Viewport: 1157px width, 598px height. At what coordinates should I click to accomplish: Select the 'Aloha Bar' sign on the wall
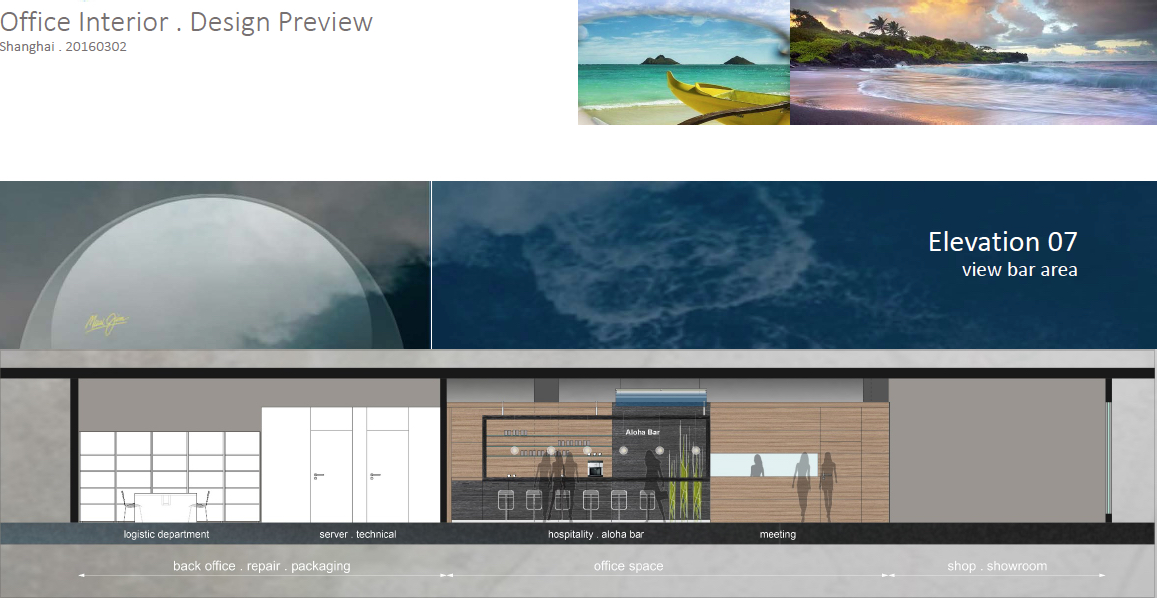642,432
